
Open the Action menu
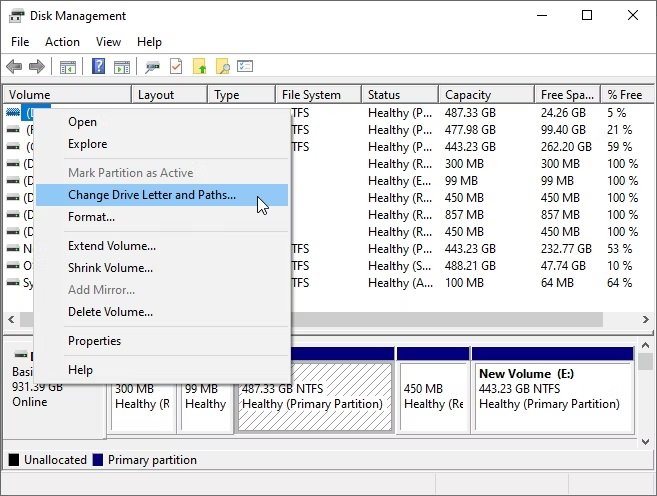tap(62, 42)
